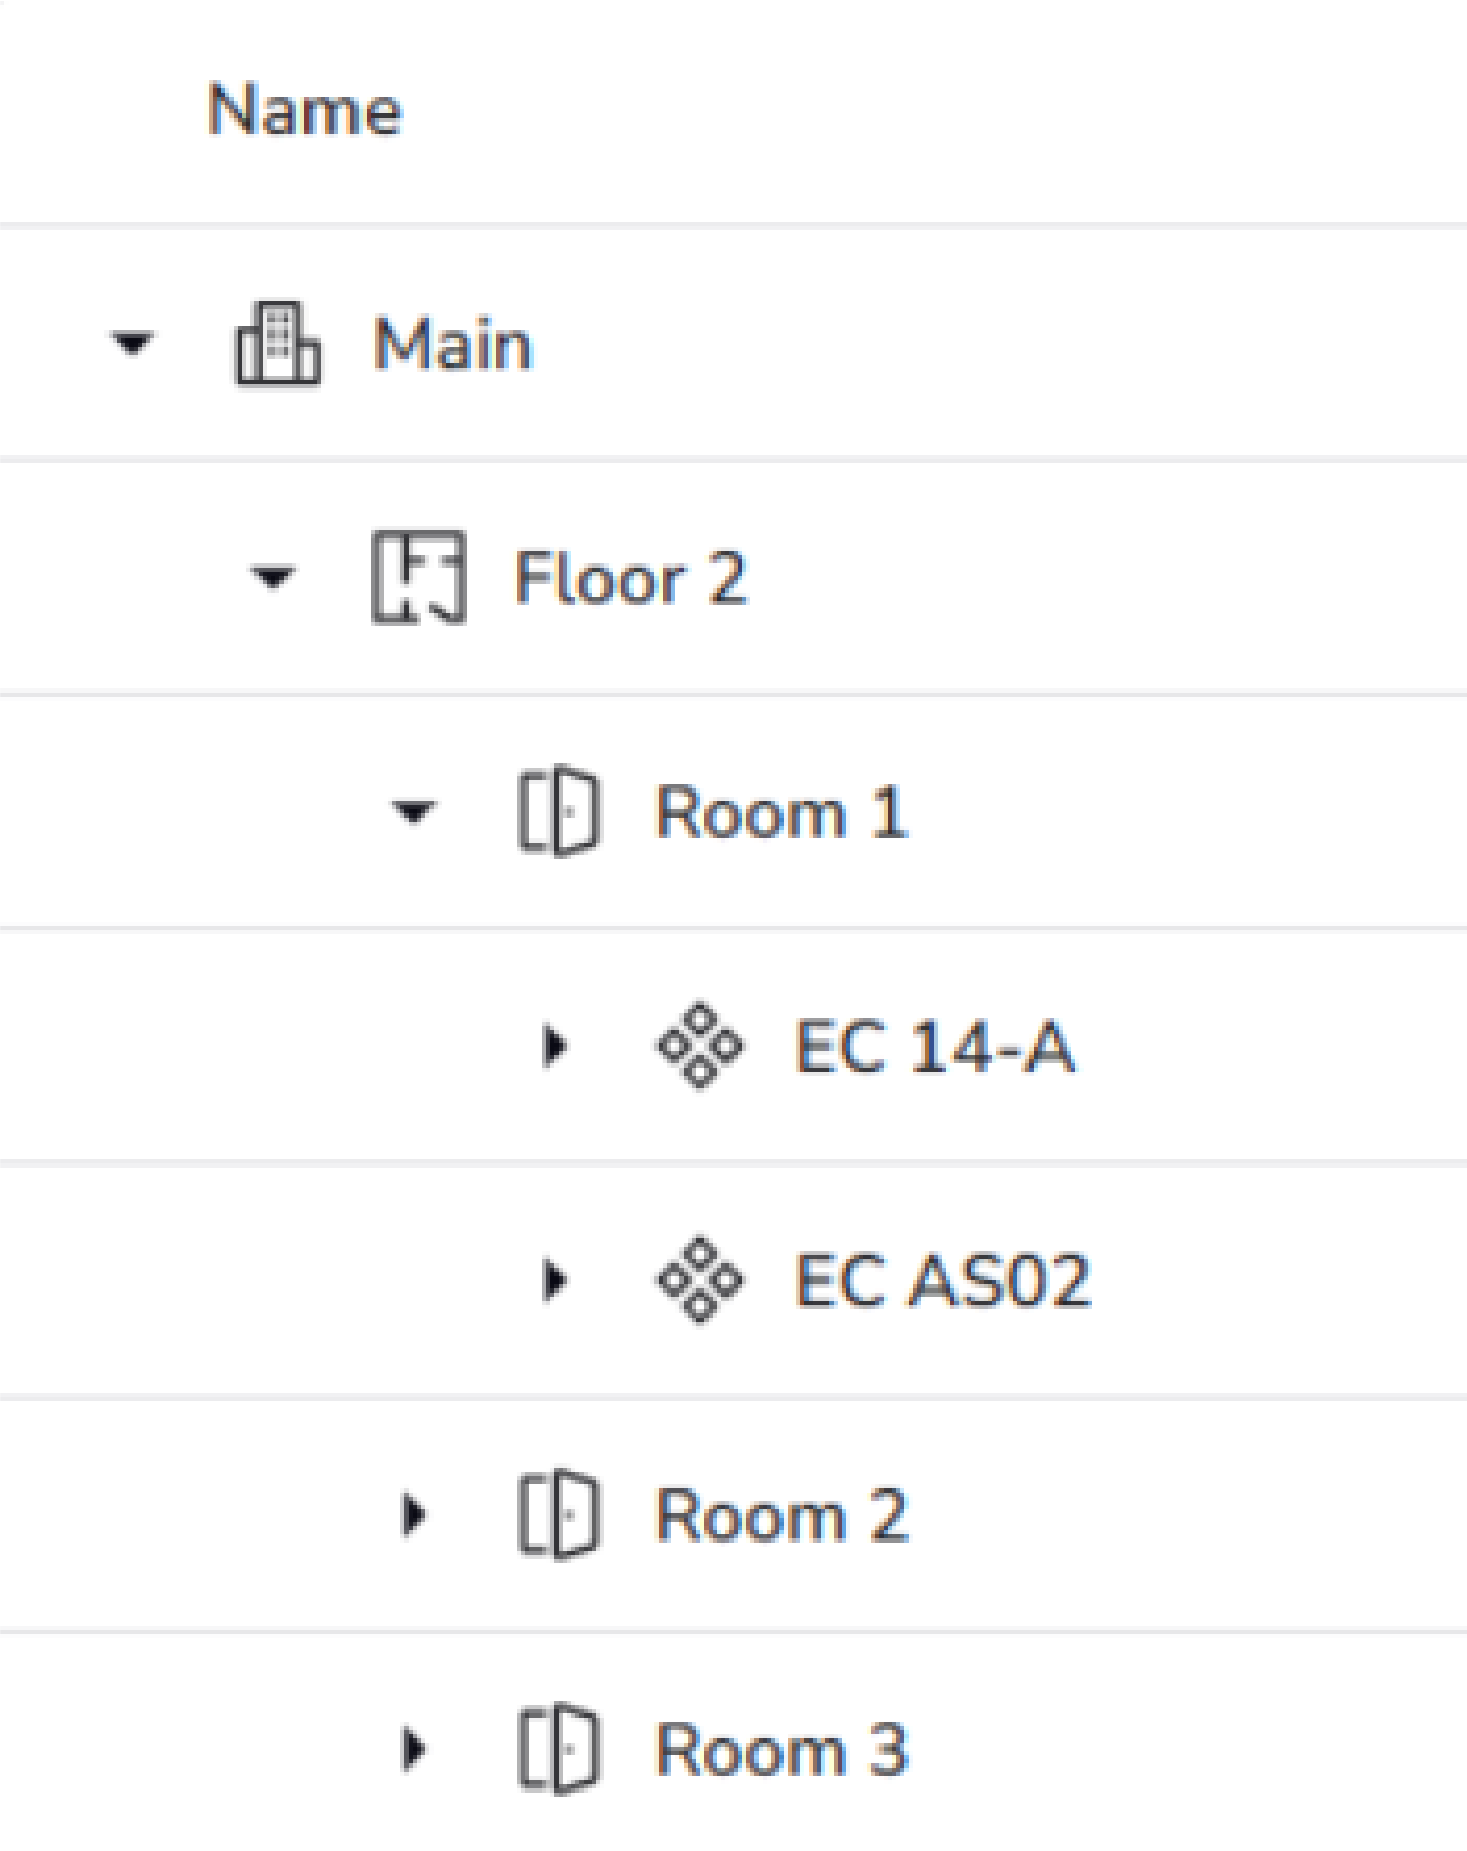Collapse the Main building node
This screenshot has width=1467, height=1851.
pyautogui.click(x=132, y=344)
